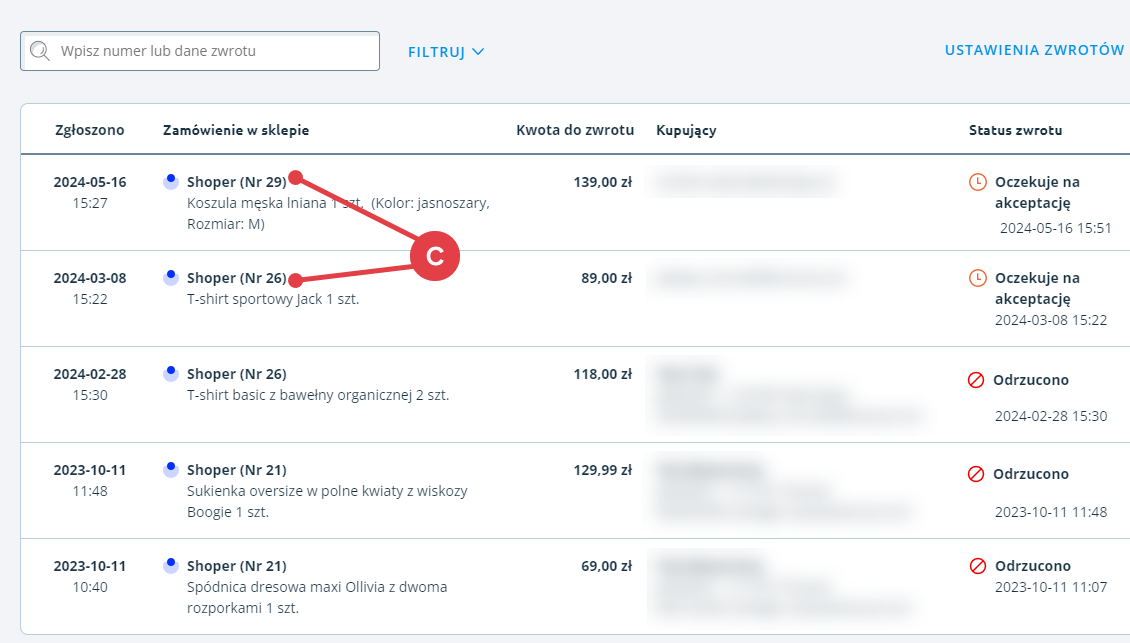Expand the FILTRUJ dropdown
The image size is (1130, 643).
(445, 52)
